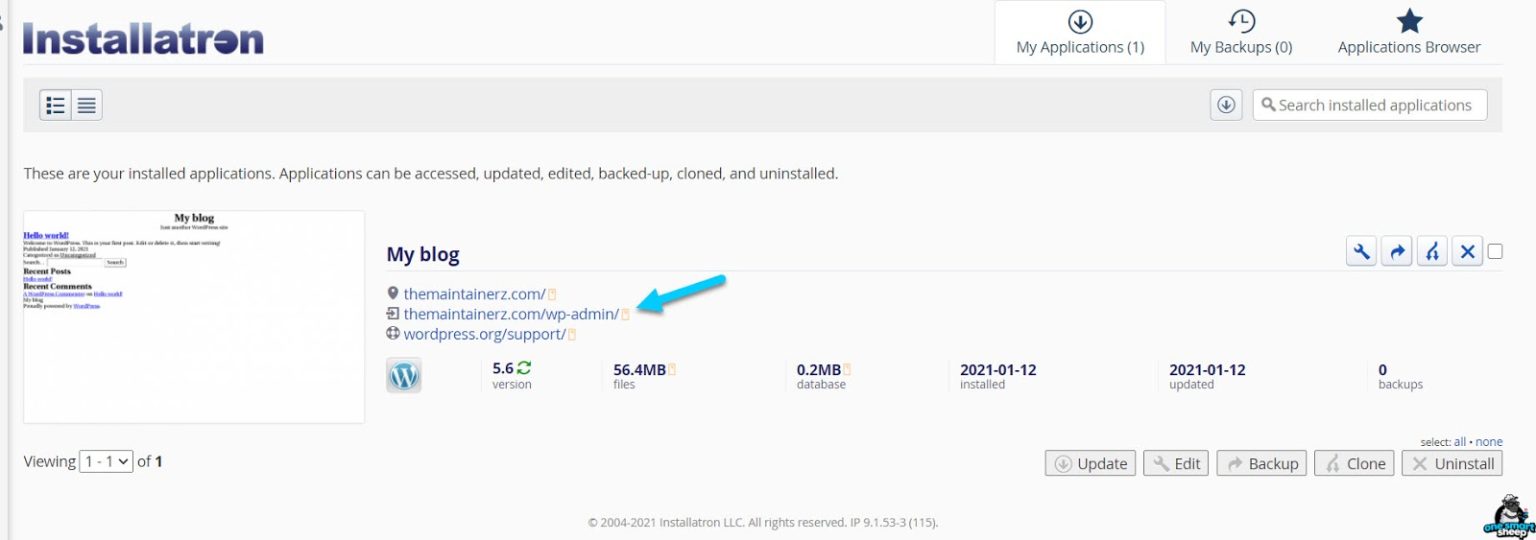The image size is (1536, 540).
Task: Click the clone icon beside My blog
Action: point(1432,252)
